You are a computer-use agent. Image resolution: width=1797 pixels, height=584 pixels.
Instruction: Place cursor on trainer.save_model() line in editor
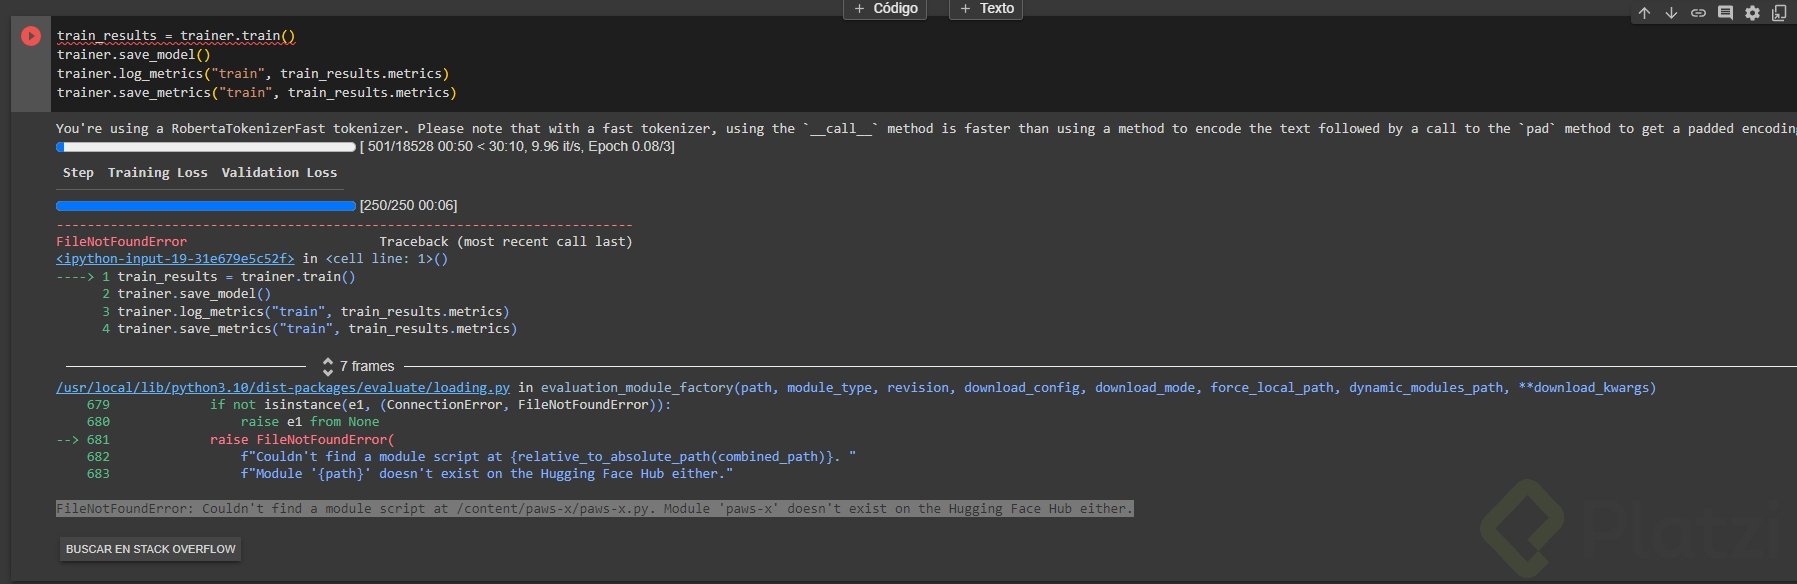pos(133,55)
